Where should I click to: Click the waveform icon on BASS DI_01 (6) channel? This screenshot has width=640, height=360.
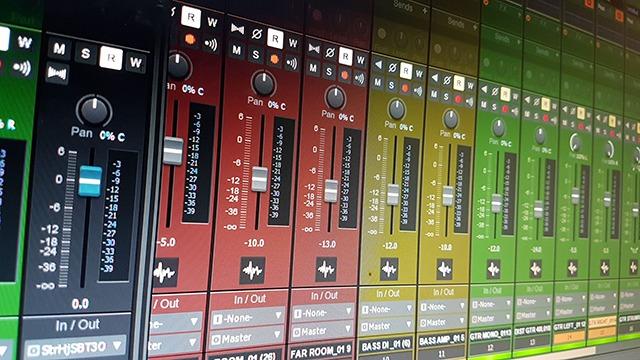point(389,269)
